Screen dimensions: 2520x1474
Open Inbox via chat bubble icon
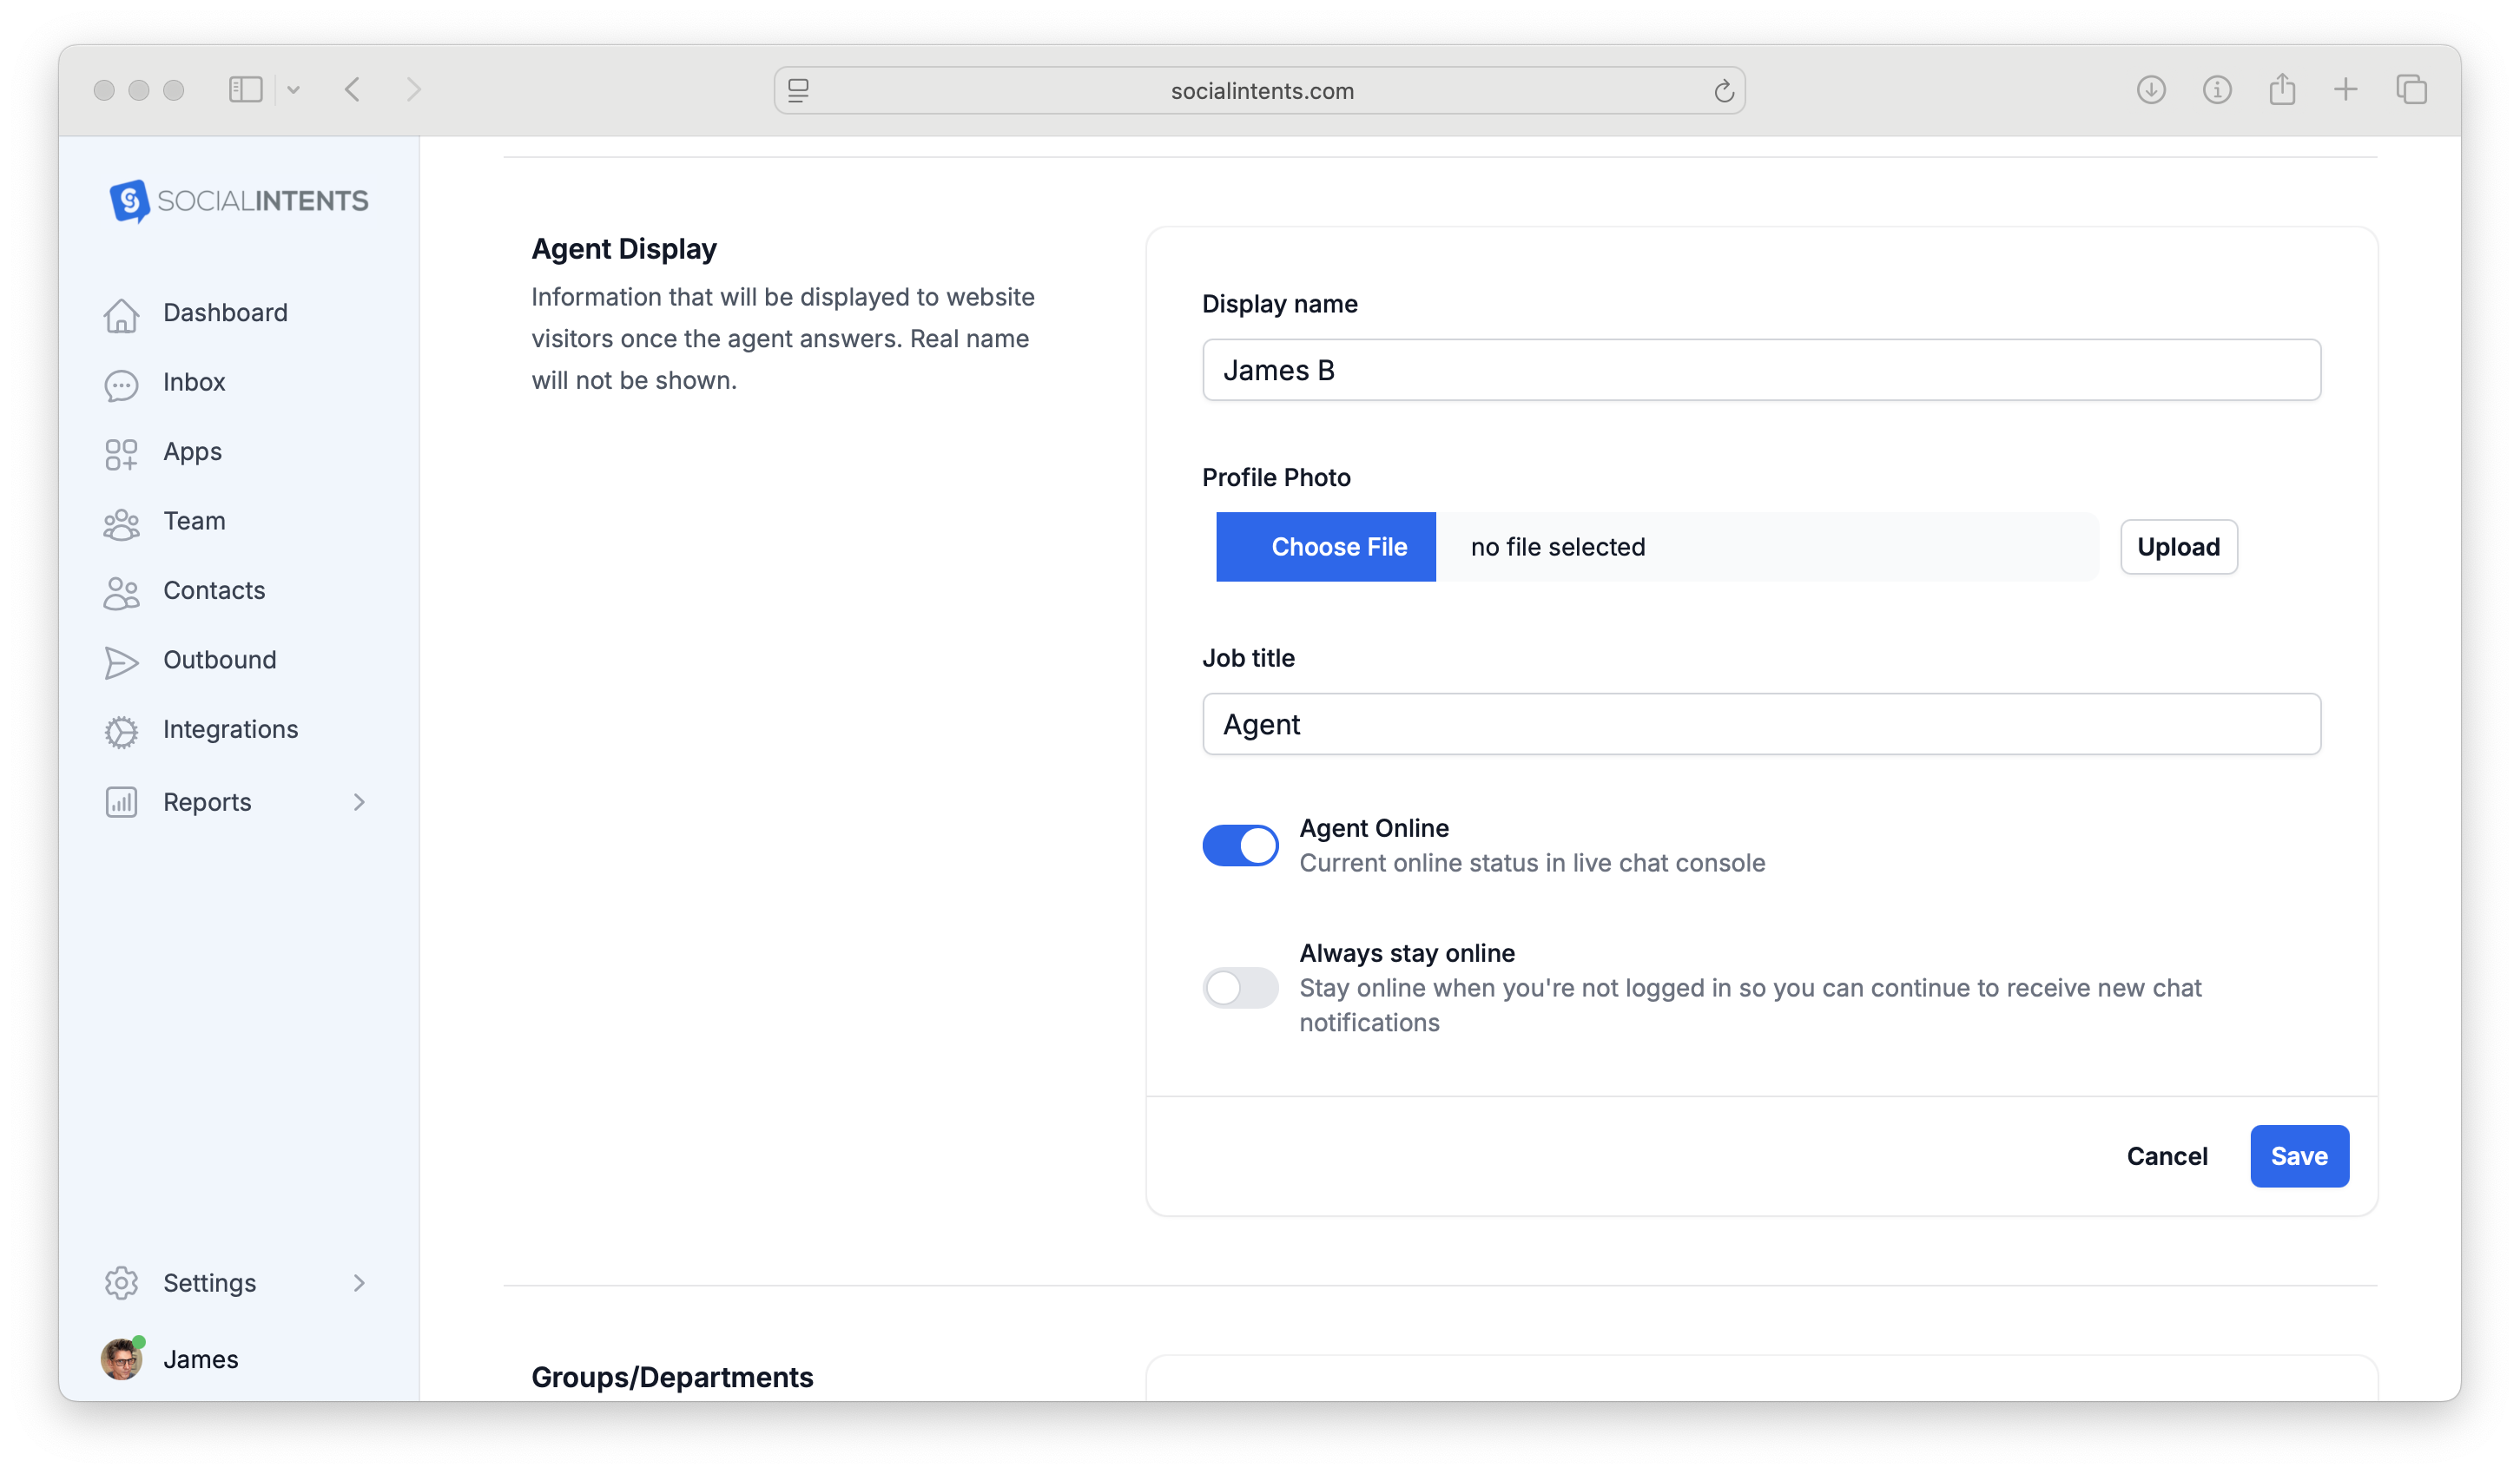121,384
